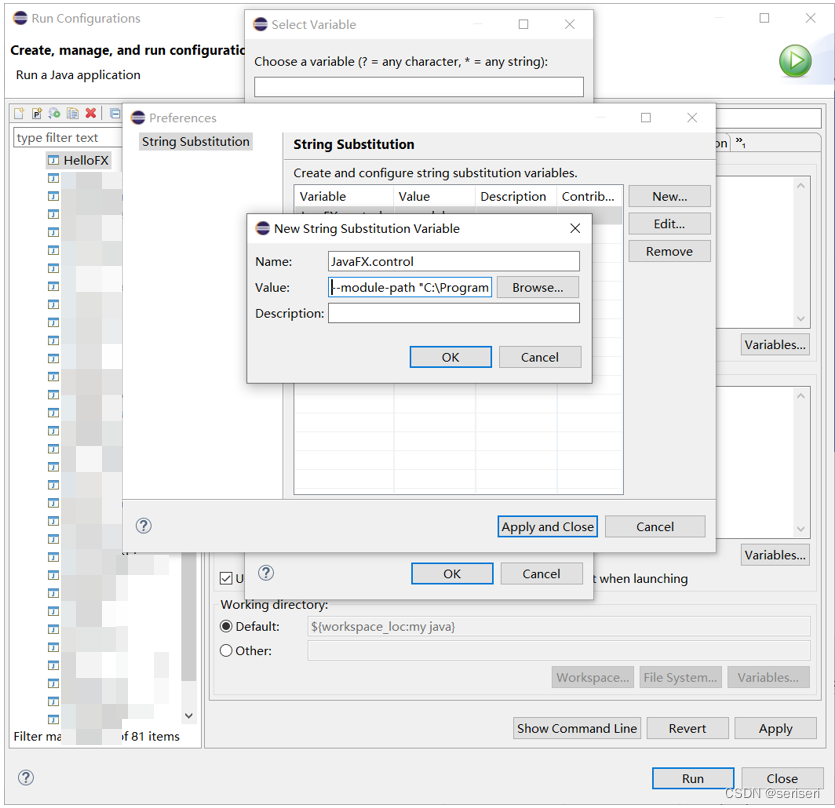Maximize the Preferences dialog
This screenshot has width=835, height=808.
coord(645,118)
